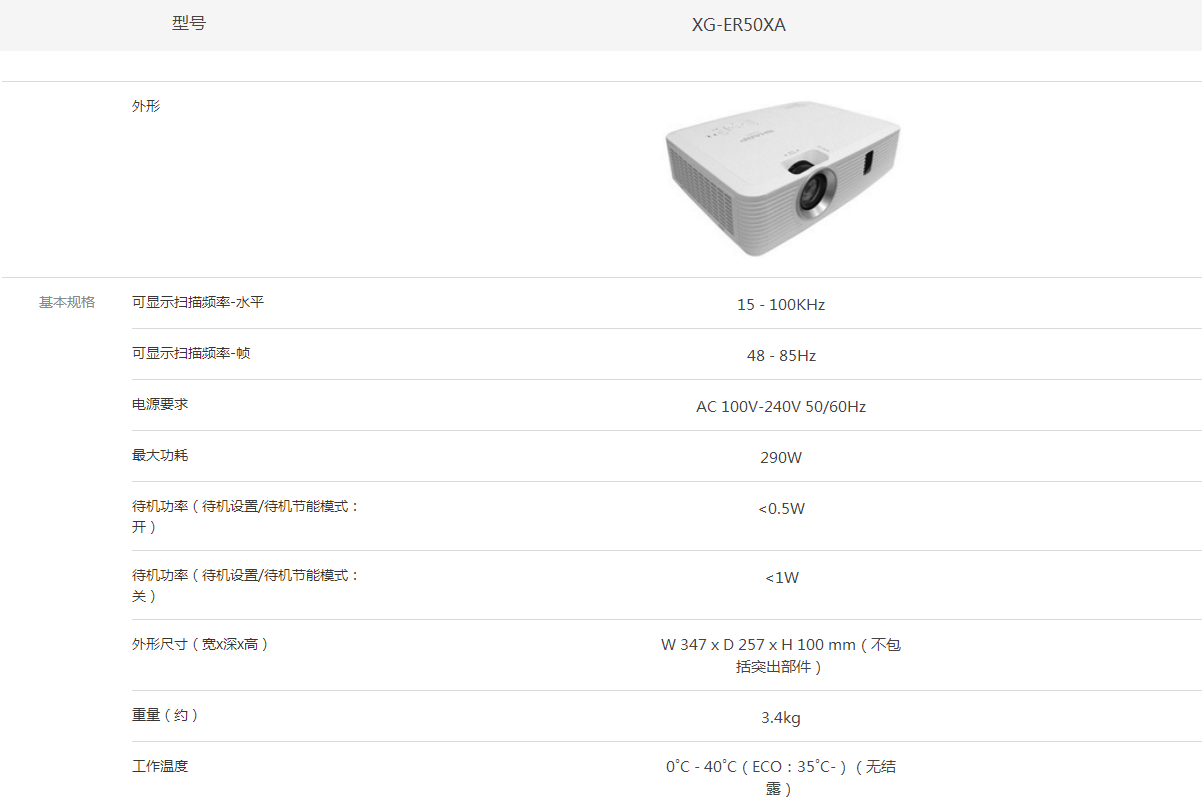Viewport: 1202px width, 805px height.
Task: Select the <1W standby power value
Action: click(x=782, y=577)
